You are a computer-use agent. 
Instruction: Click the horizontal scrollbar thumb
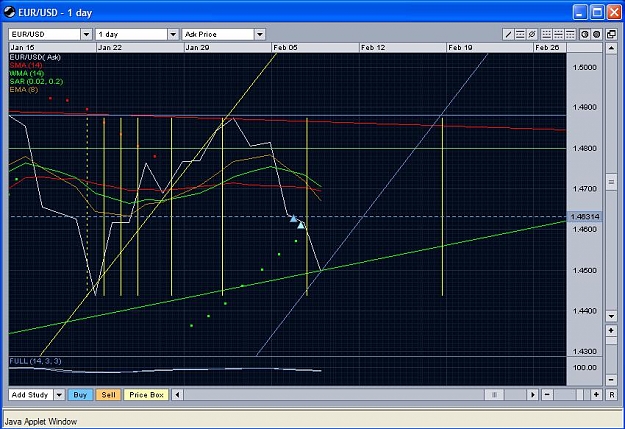point(494,395)
